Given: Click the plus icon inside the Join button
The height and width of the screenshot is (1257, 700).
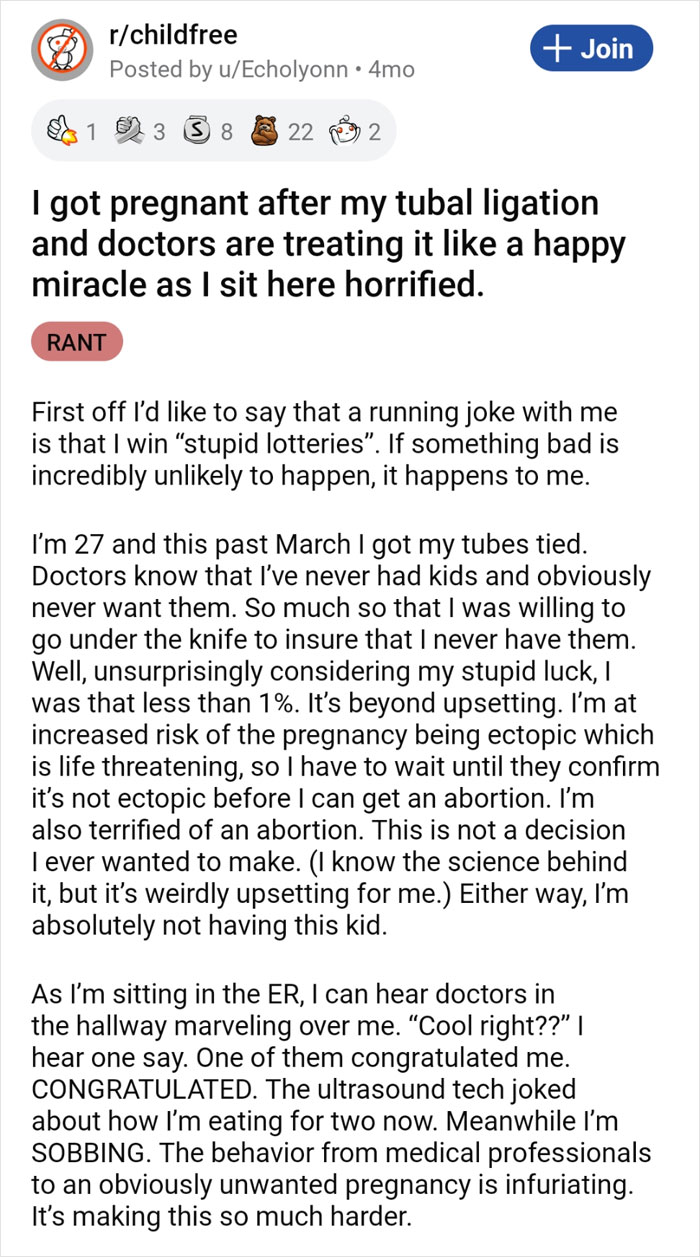Looking at the screenshot, I should pos(555,47).
